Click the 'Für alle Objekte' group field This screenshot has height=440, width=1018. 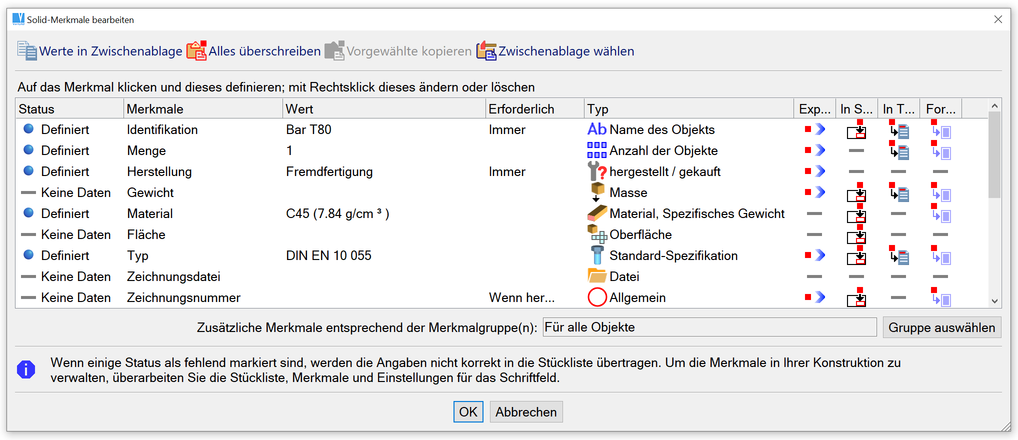(709, 327)
